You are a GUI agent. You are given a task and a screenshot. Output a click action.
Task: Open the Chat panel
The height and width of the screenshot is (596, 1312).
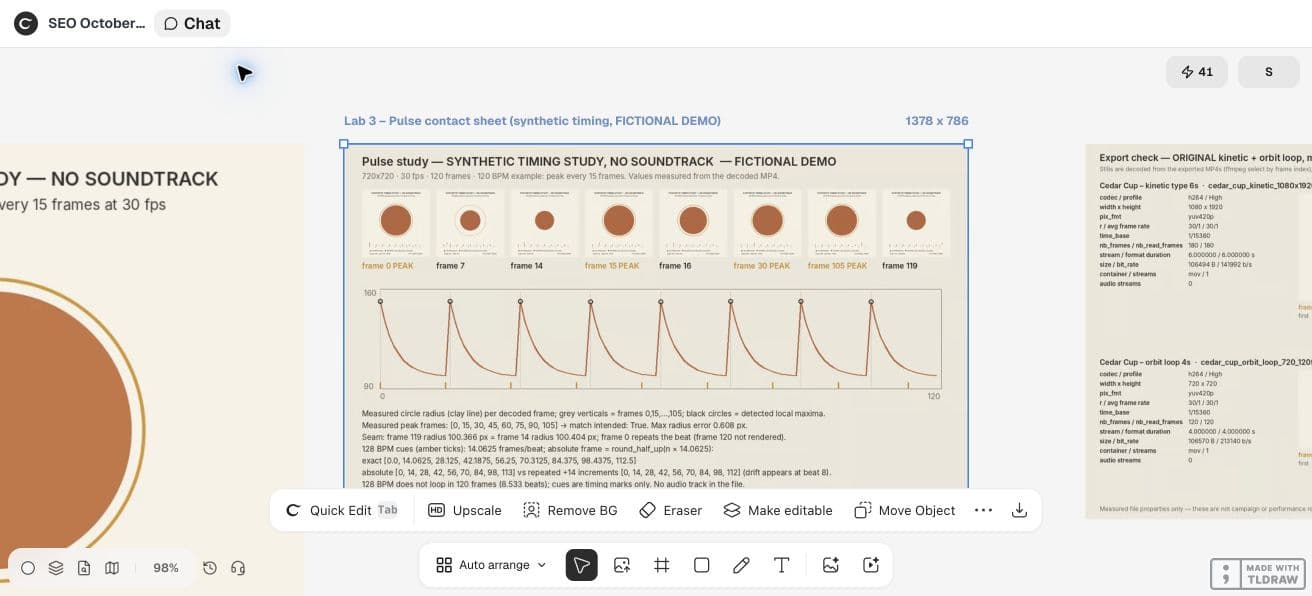pos(192,23)
